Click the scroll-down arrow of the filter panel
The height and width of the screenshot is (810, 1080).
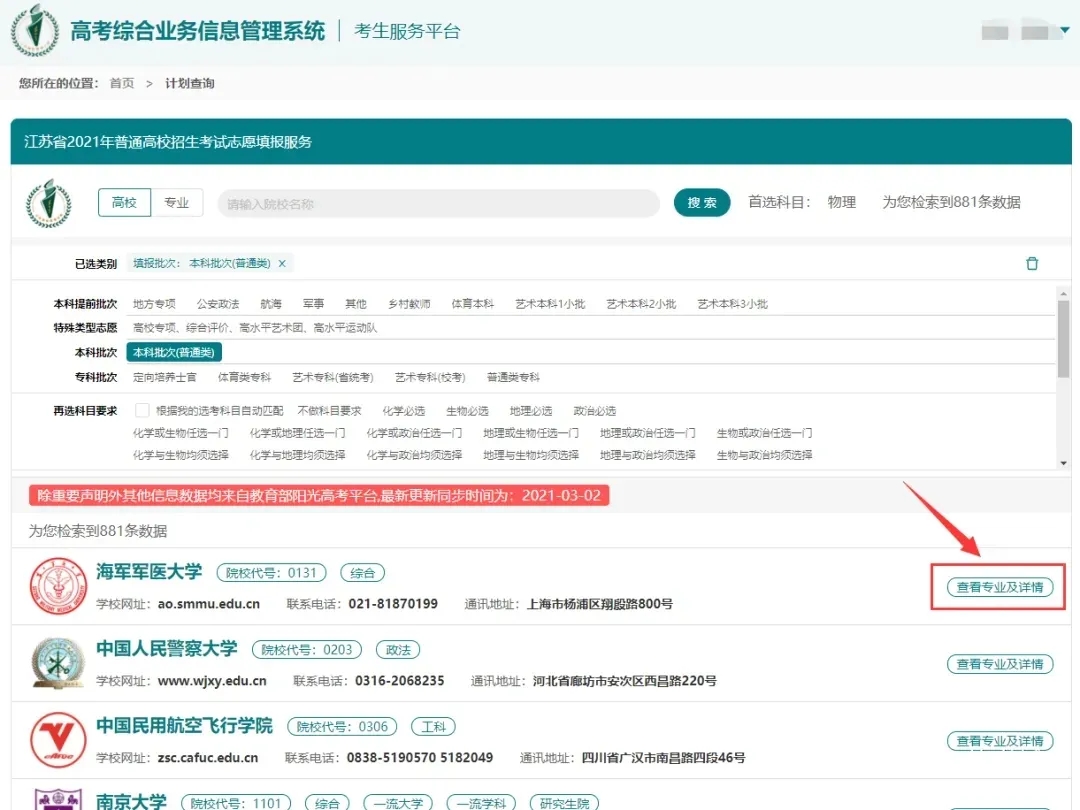tap(1064, 463)
